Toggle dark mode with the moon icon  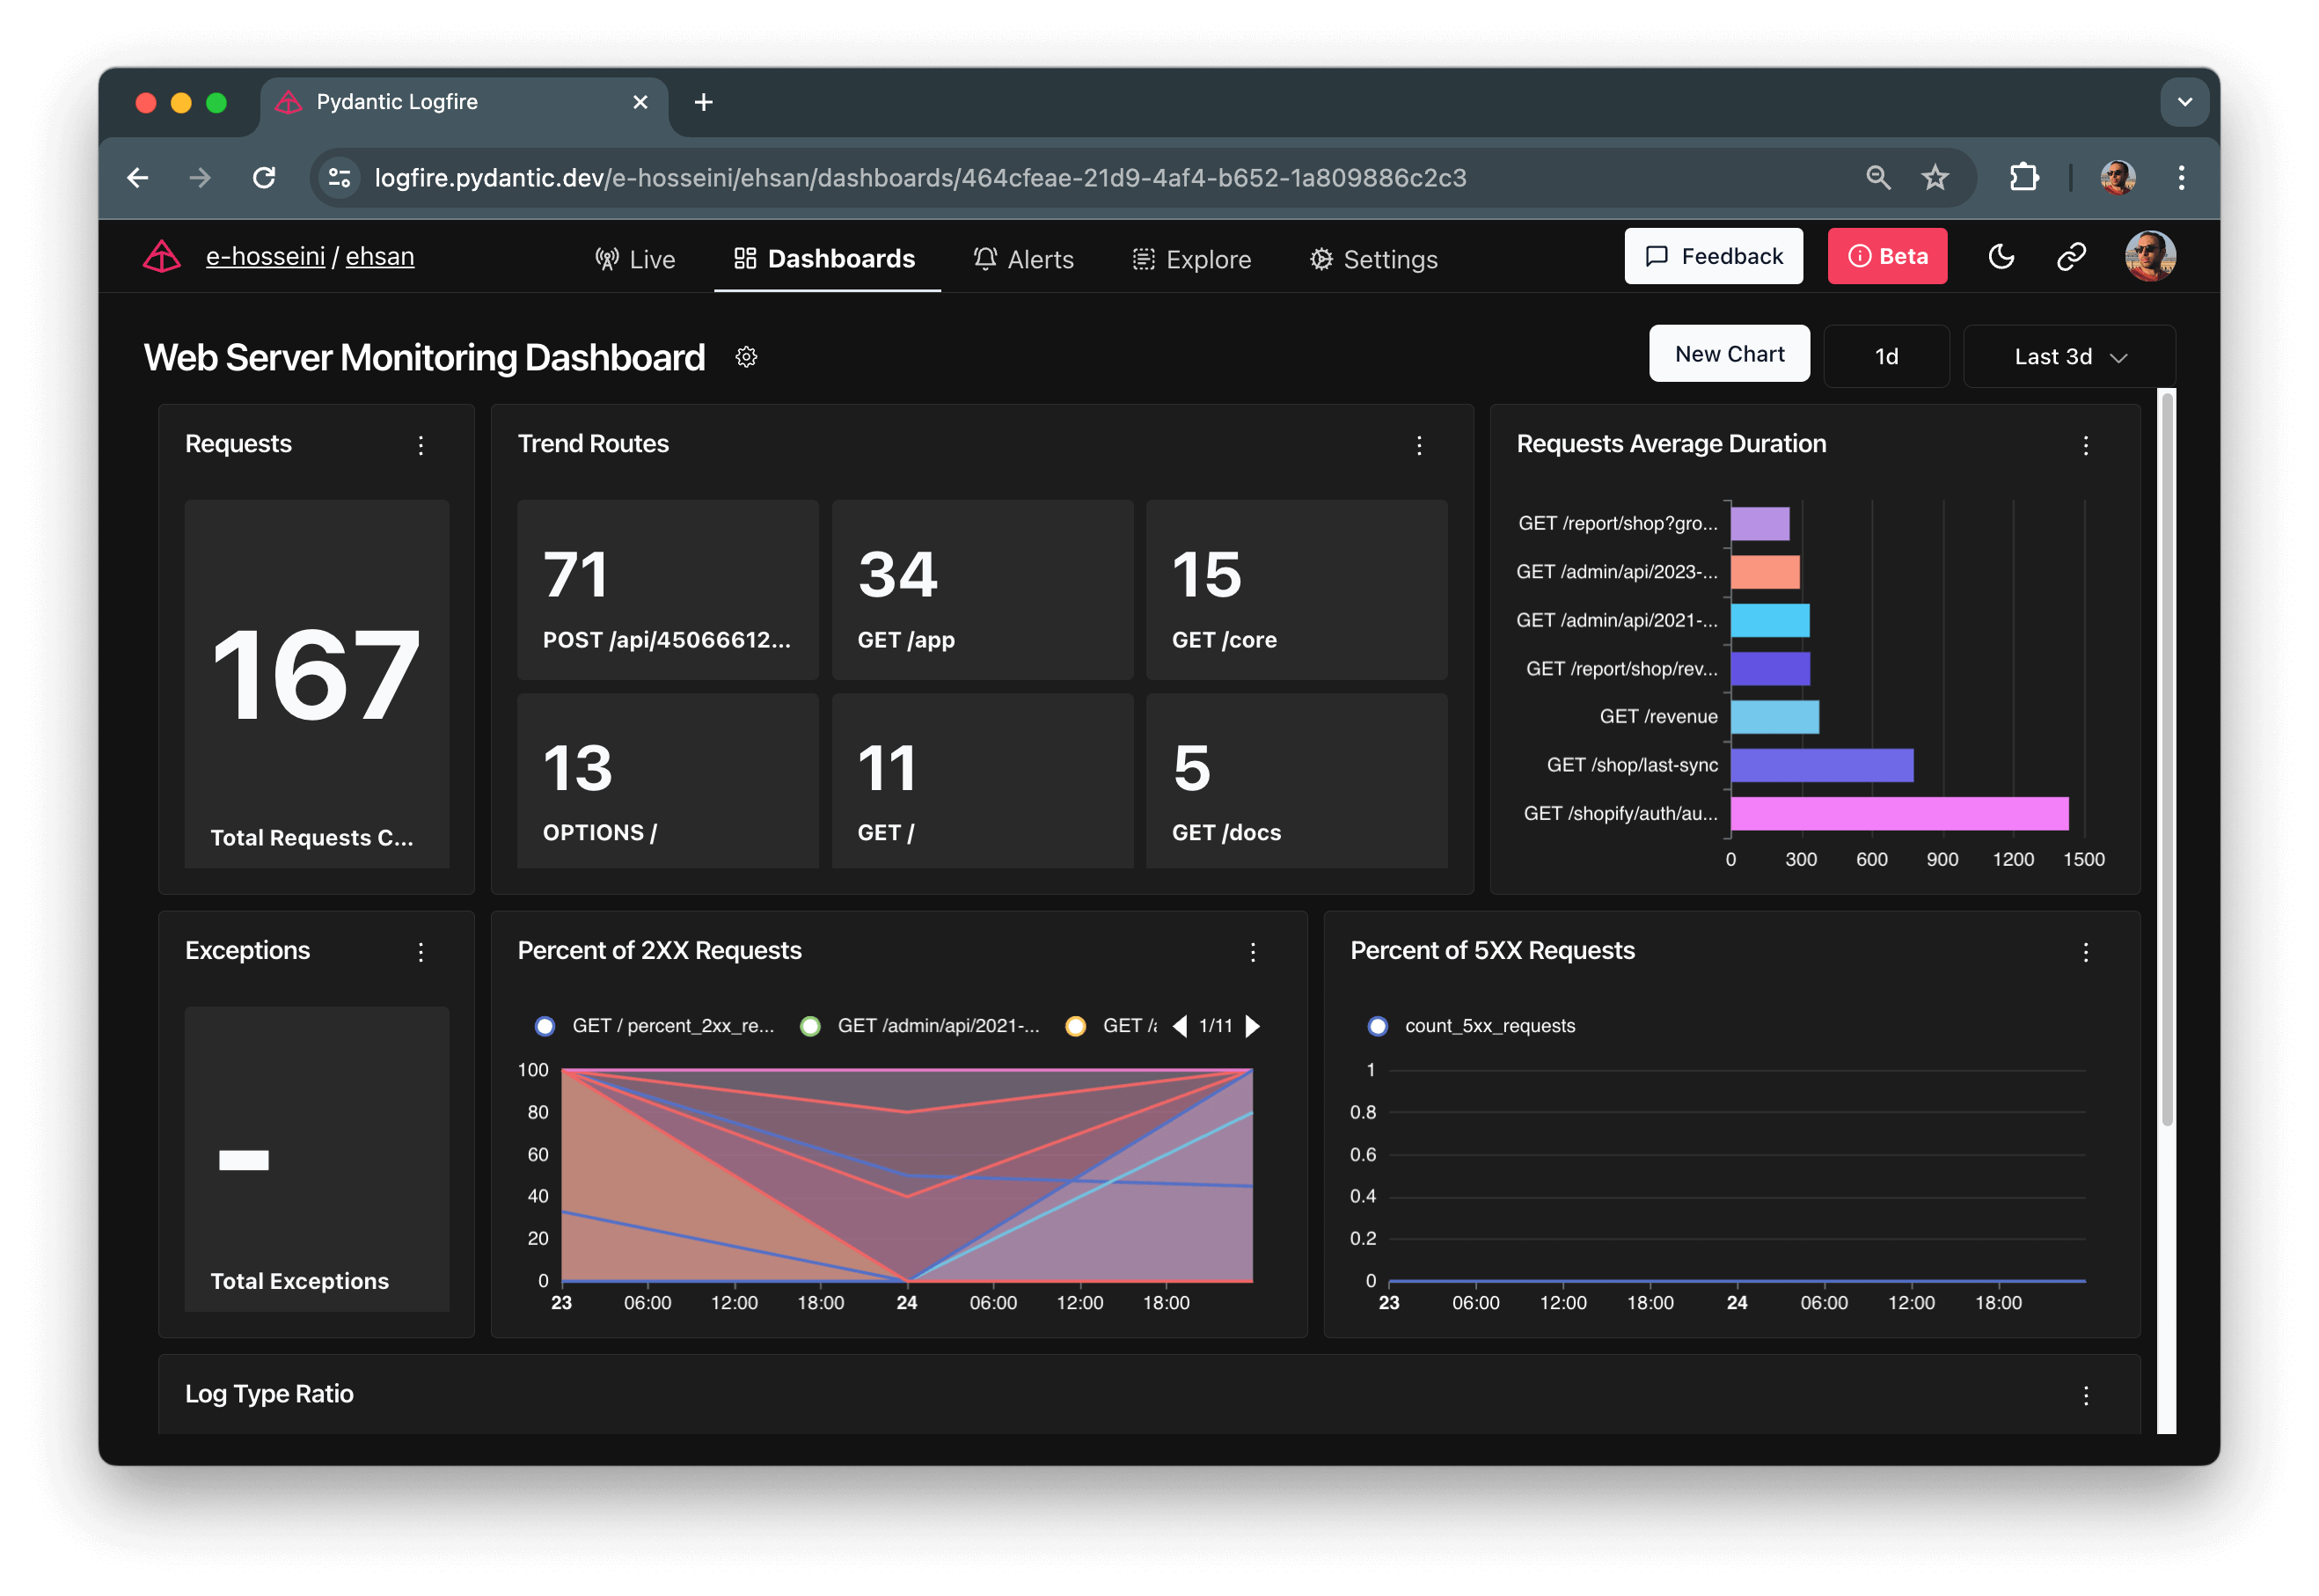tap(2001, 257)
